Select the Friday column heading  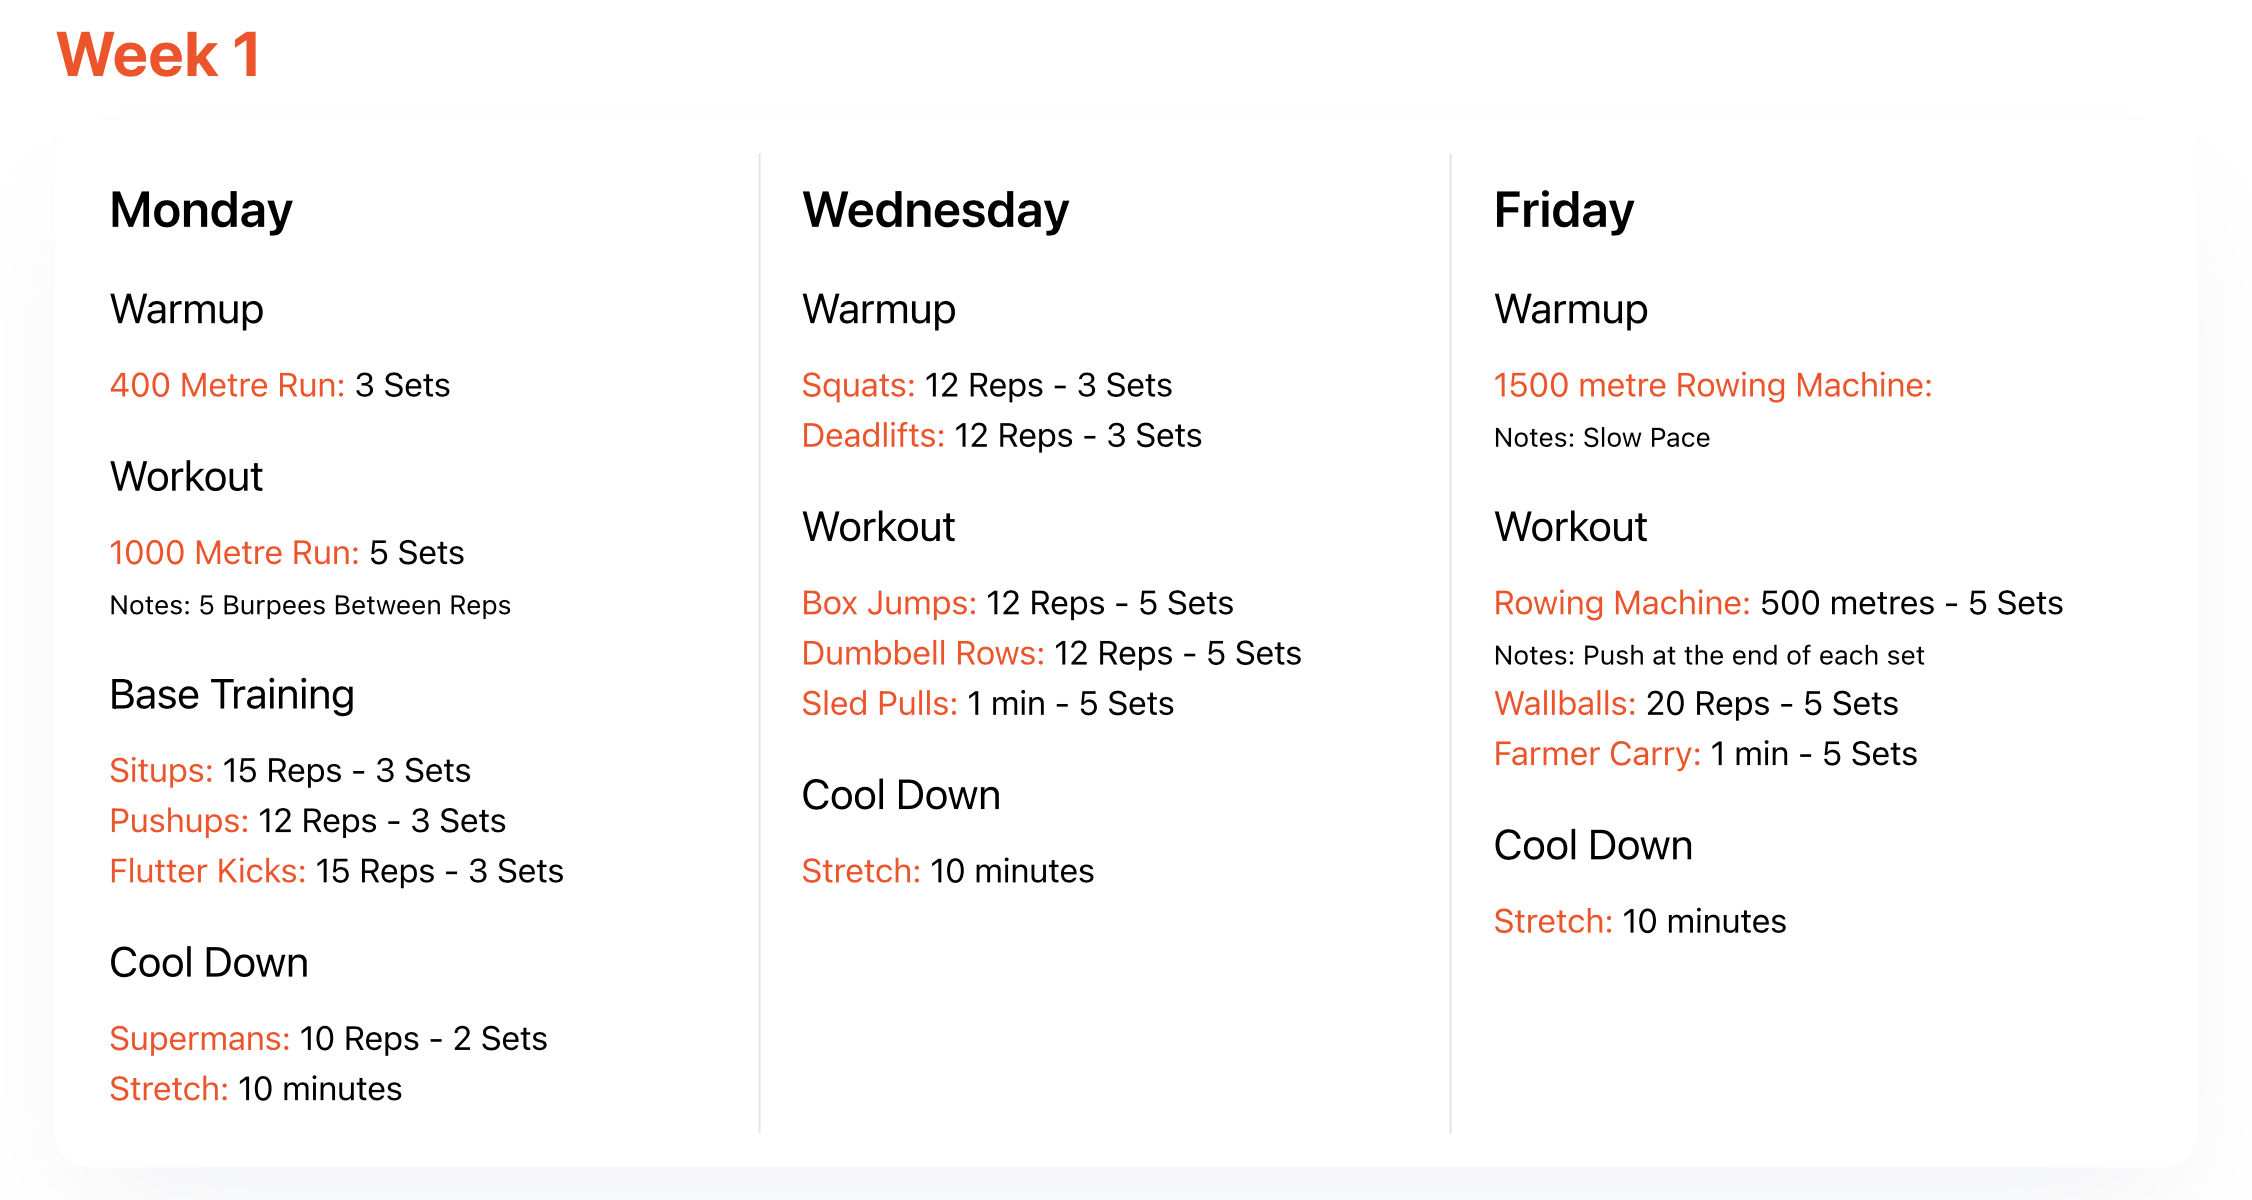click(1564, 211)
